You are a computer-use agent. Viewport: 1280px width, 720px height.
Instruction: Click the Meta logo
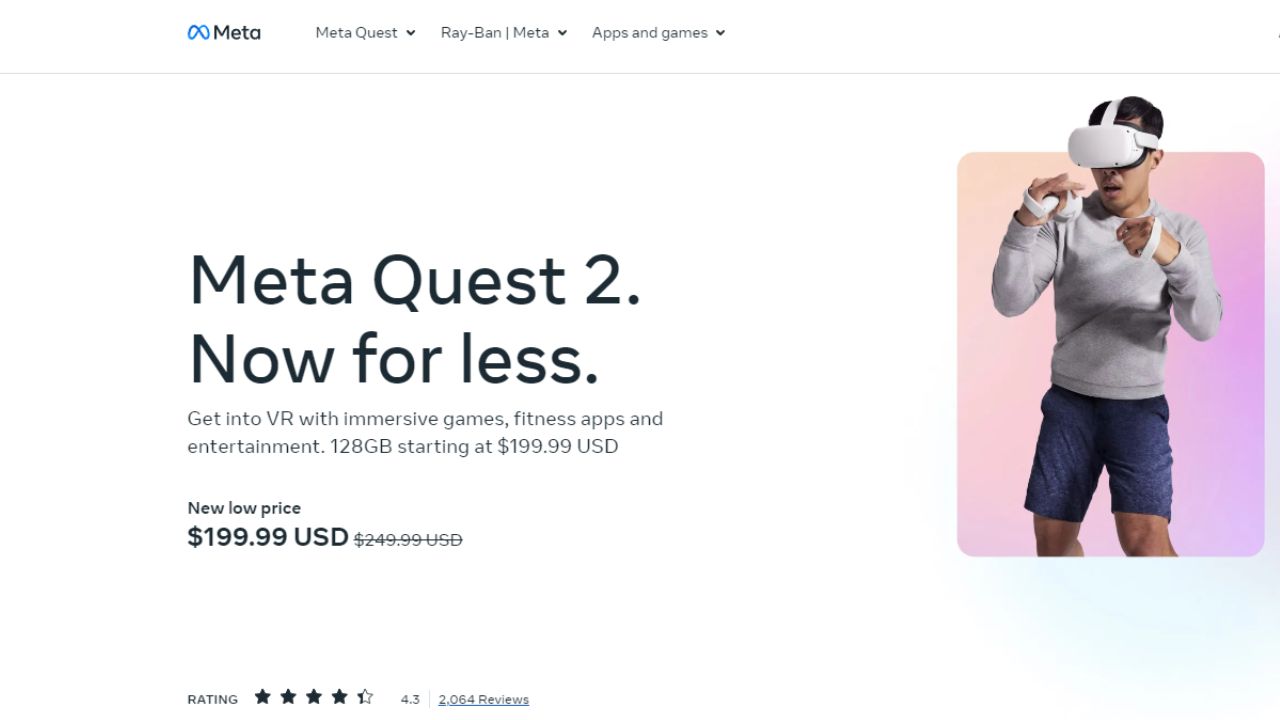click(224, 32)
